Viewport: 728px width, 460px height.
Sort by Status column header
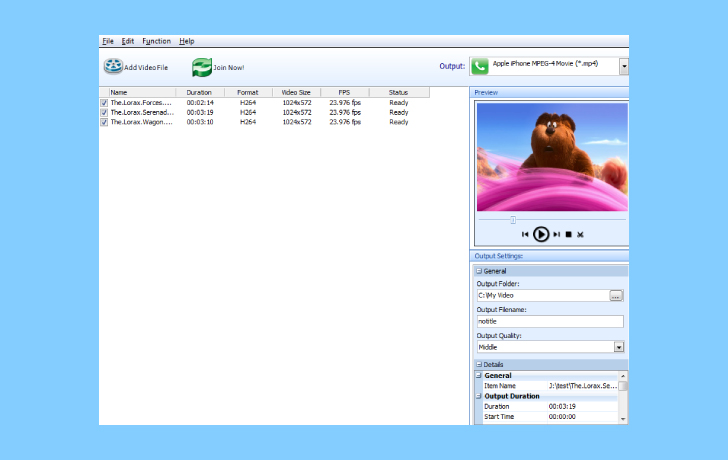coord(399,92)
